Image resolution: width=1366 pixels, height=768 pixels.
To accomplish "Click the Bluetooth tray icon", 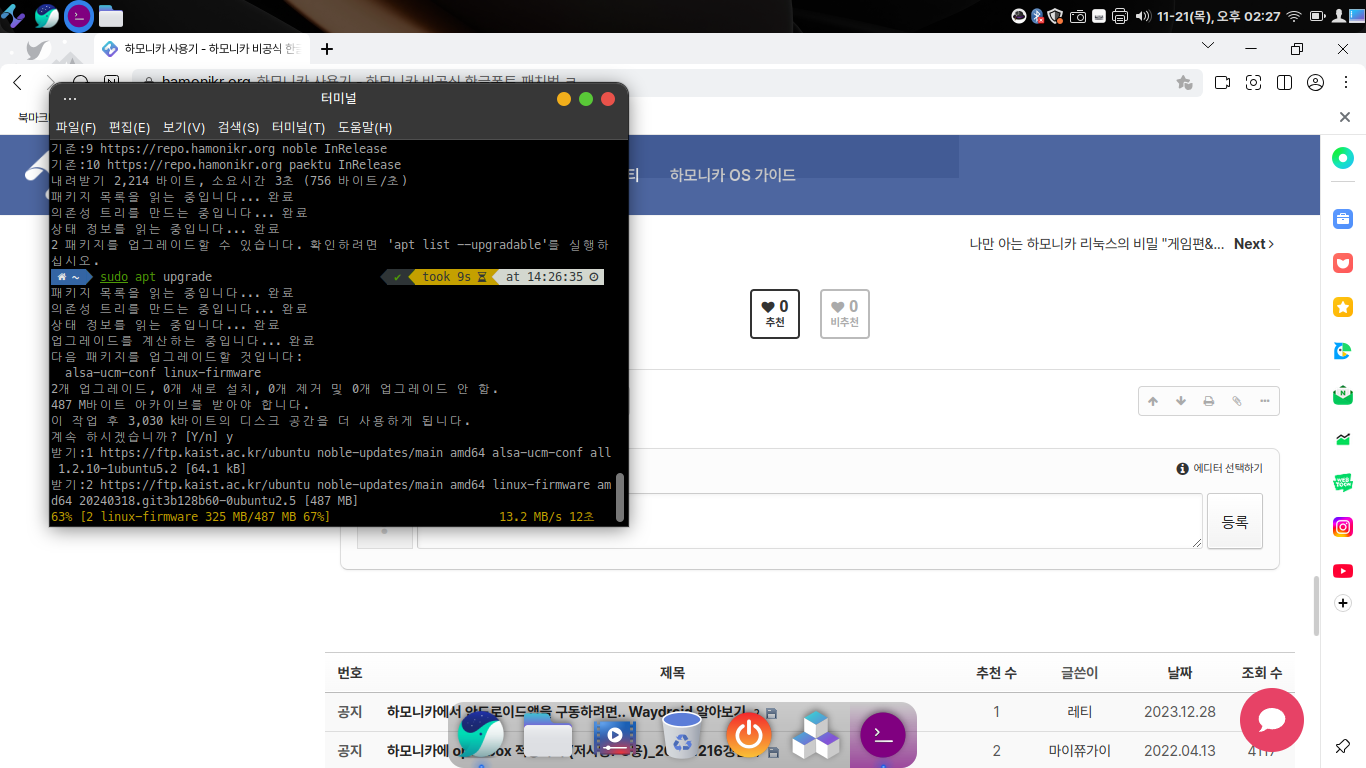I will pyautogui.click(x=1038, y=16).
